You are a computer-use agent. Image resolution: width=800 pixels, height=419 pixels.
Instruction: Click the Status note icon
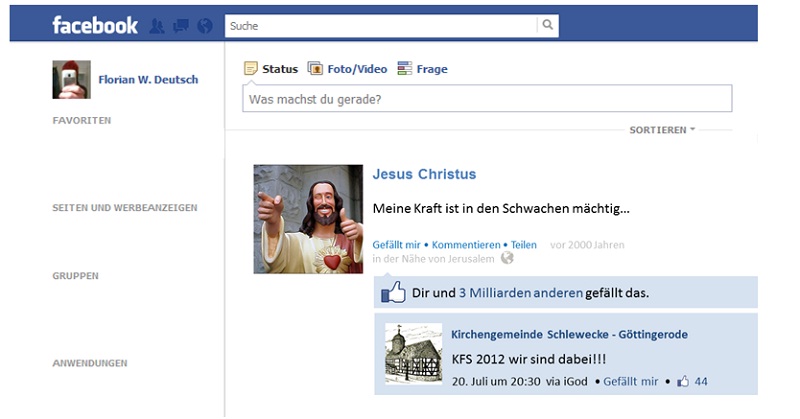(x=251, y=68)
